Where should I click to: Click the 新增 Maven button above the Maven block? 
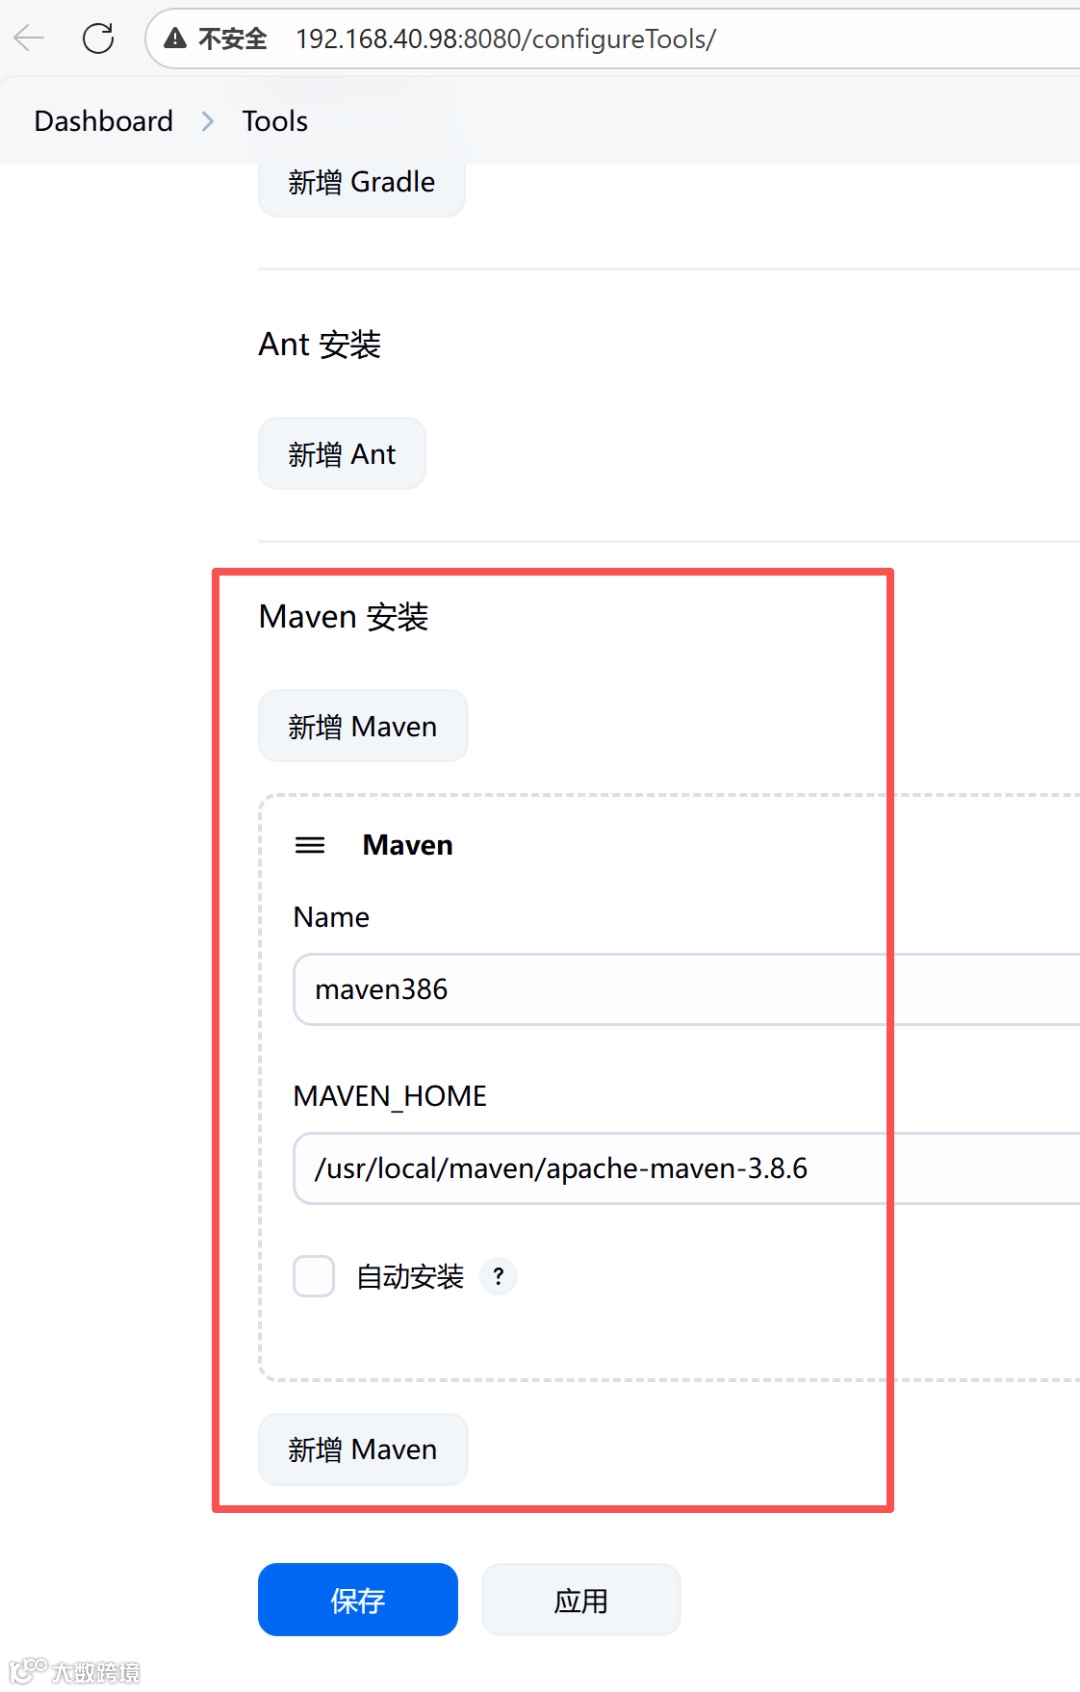363,726
